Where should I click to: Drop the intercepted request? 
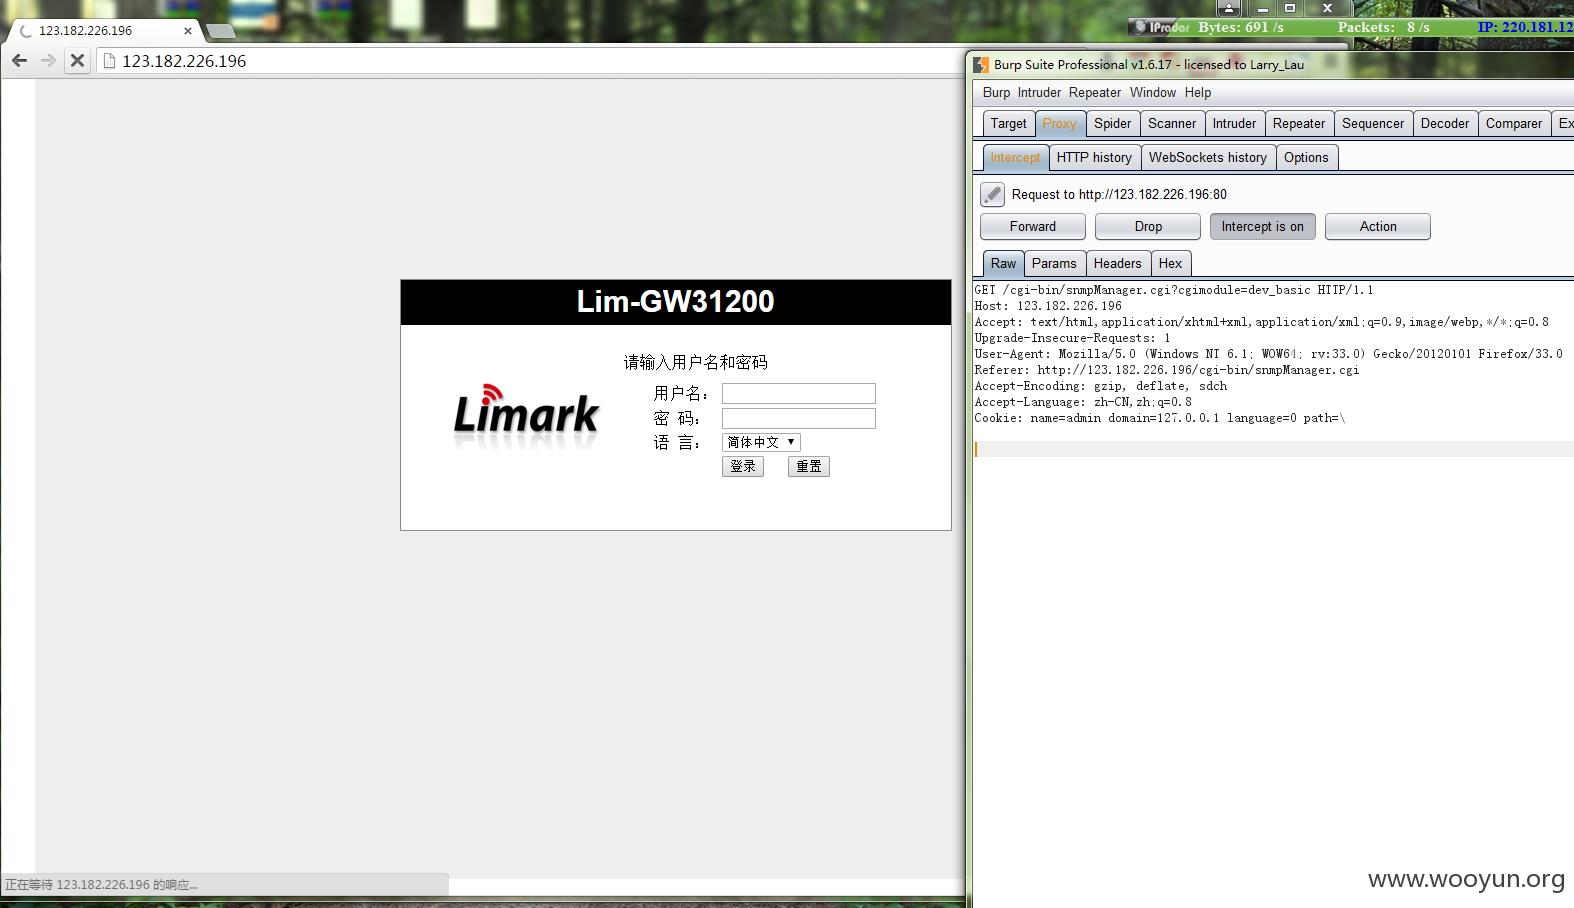1148,227
